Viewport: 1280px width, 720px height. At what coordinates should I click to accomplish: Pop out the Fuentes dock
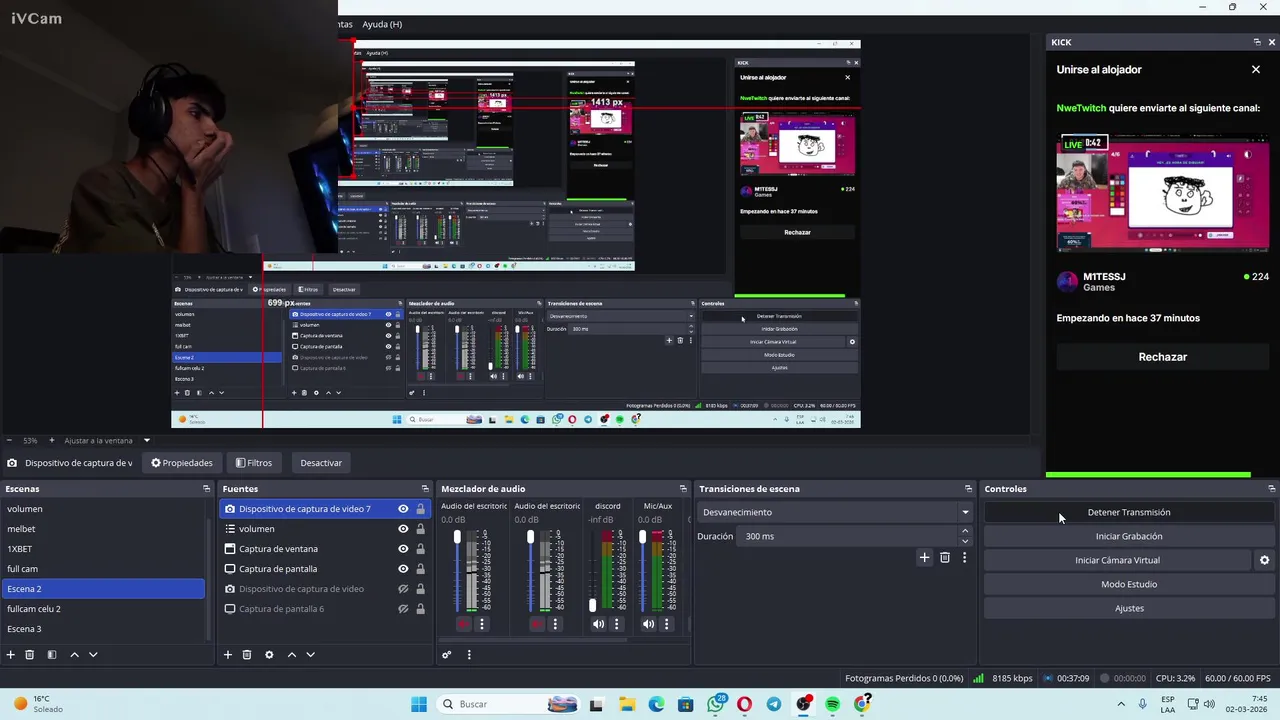pos(425,489)
